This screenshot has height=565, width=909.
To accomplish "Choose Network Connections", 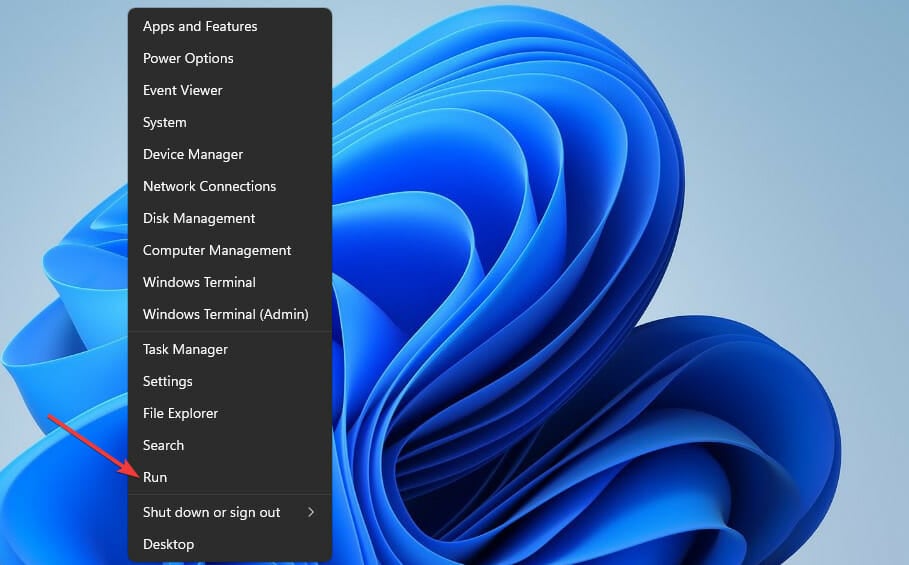I will coord(230,186).
